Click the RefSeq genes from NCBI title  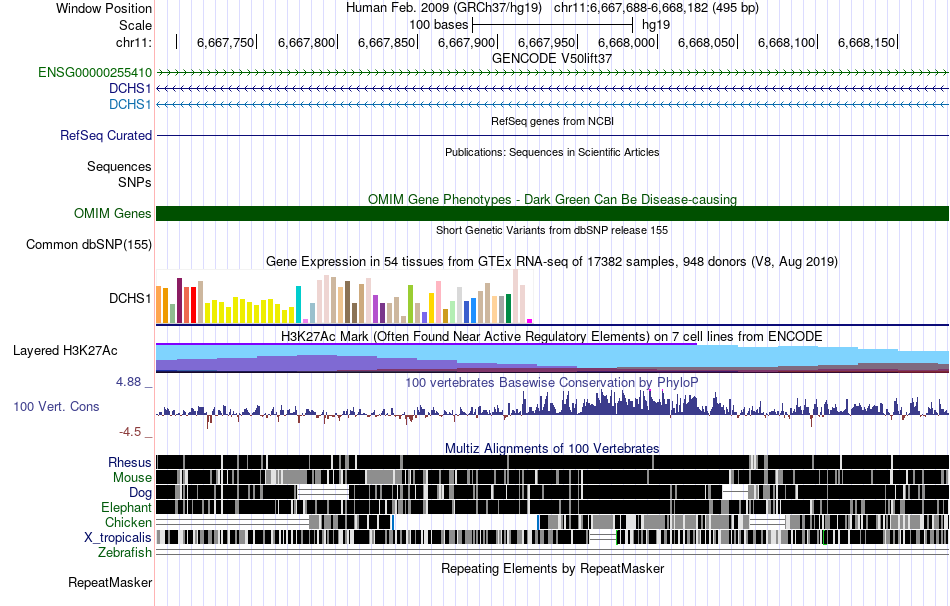(553, 121)
